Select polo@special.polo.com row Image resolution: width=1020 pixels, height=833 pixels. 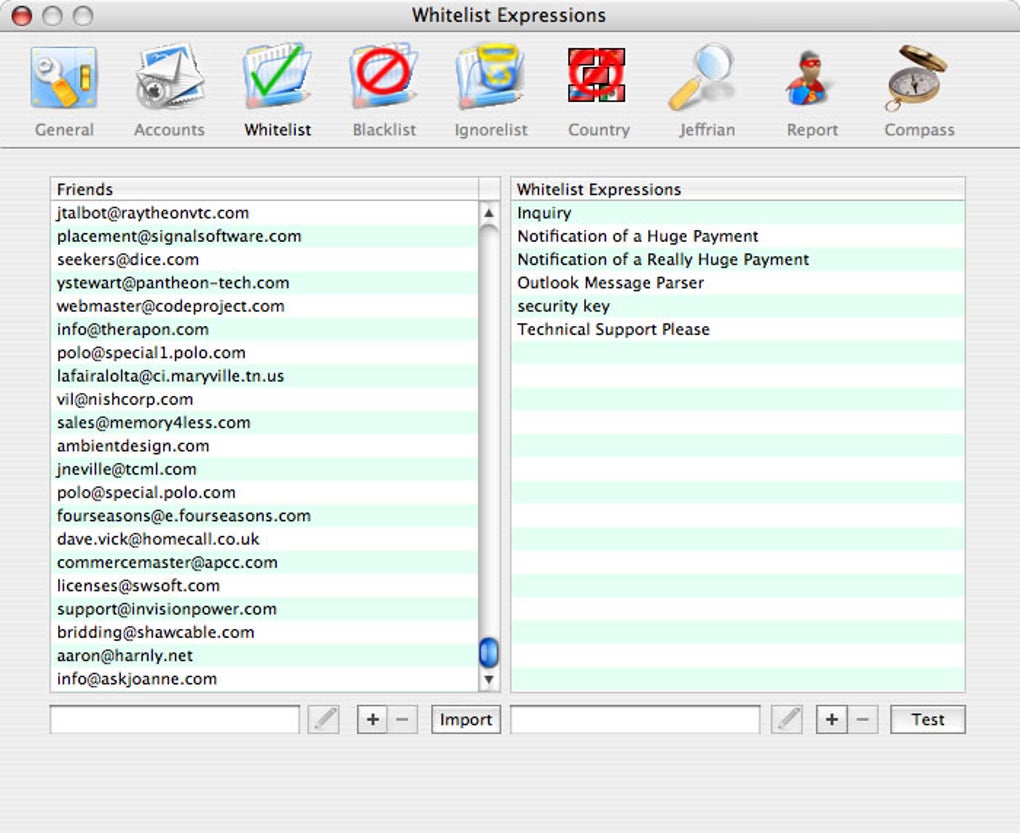(264, 492)
